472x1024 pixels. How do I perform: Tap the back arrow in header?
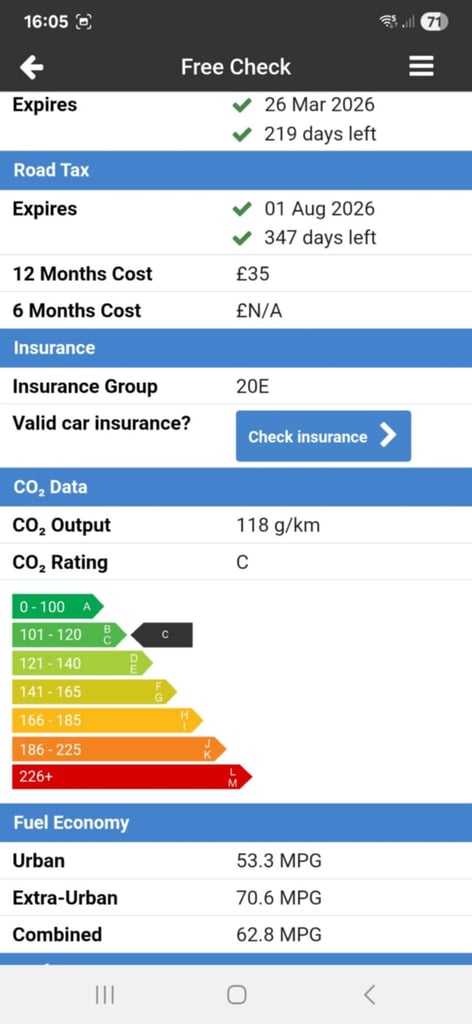[31, 67]
